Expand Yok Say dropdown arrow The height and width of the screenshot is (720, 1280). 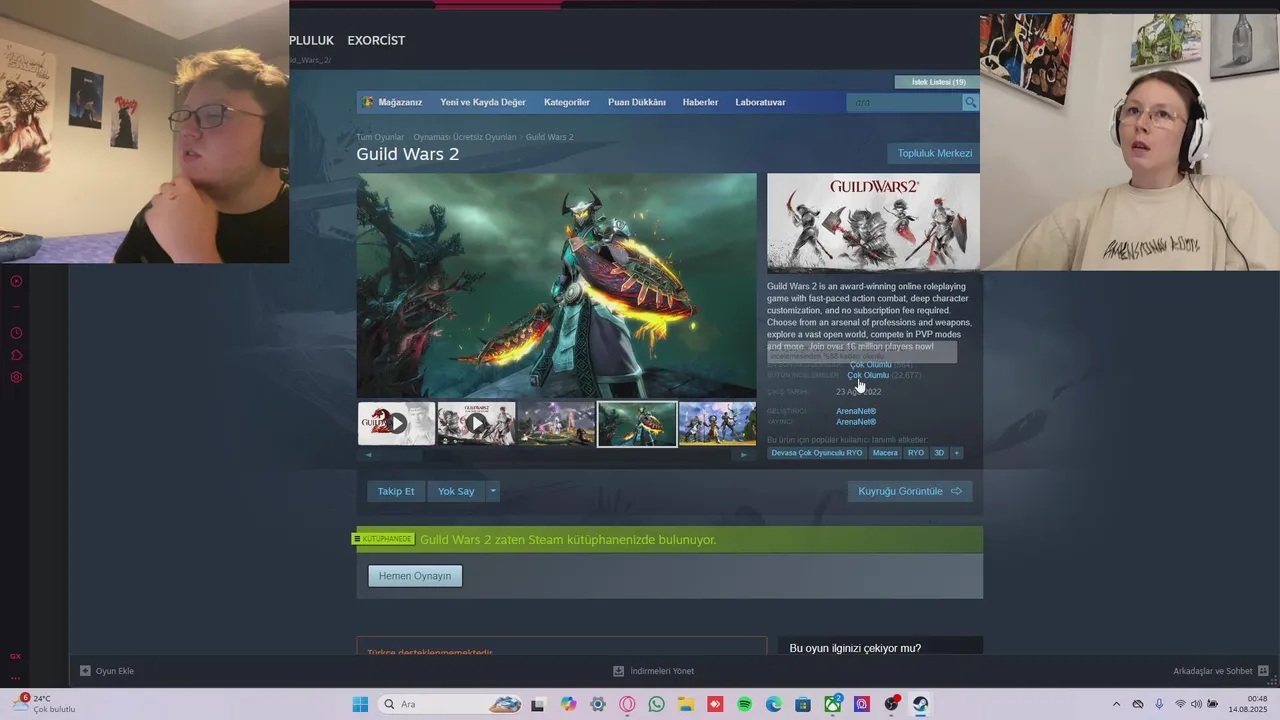(492, 491)
